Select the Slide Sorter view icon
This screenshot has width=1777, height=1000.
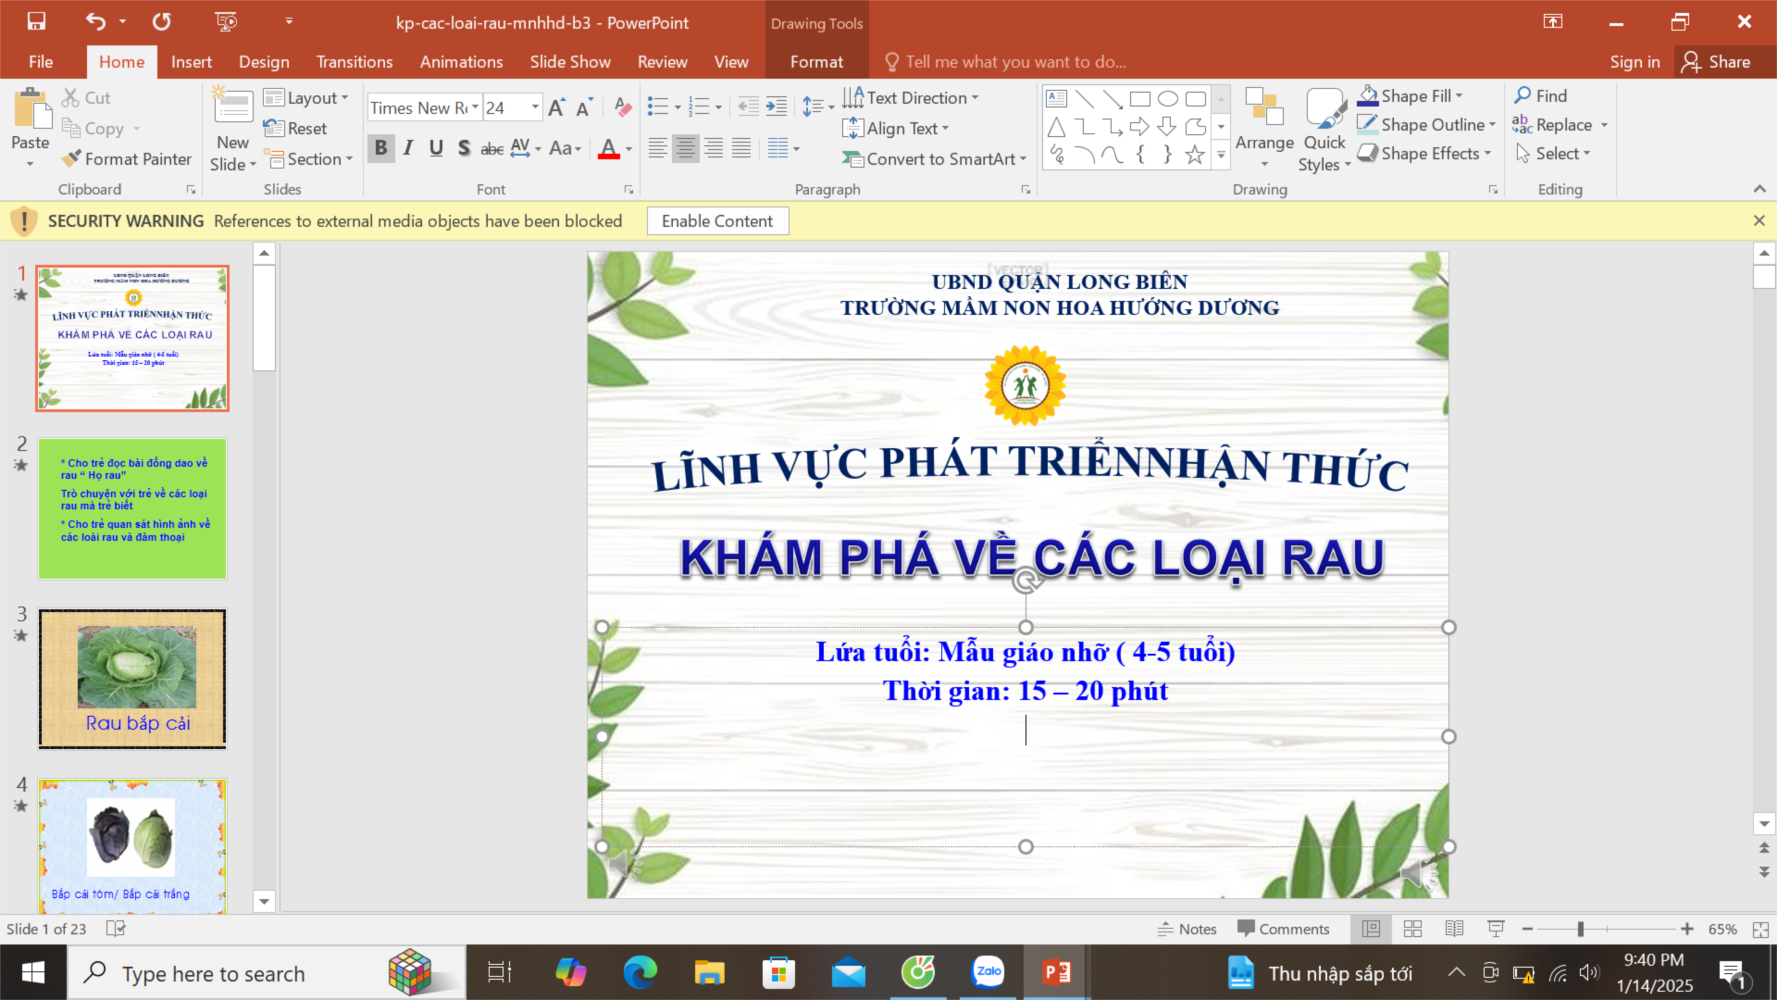point(1412,929)
